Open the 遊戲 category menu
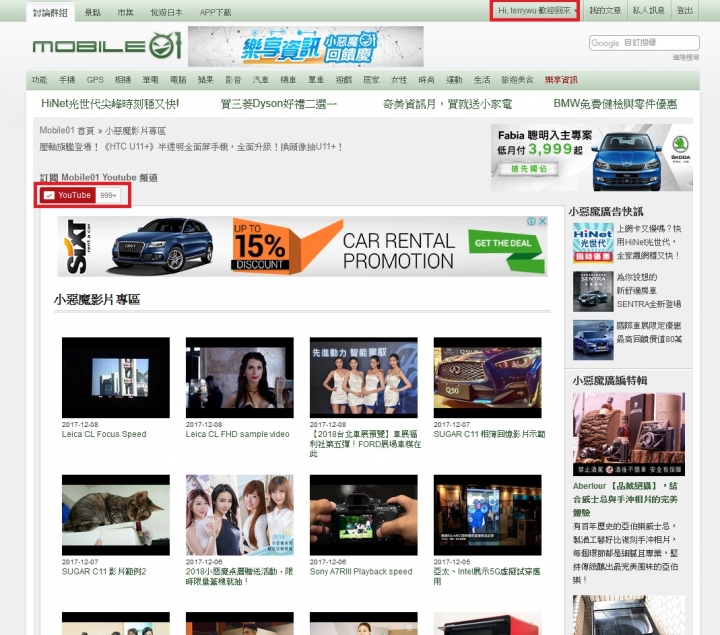 pyautogui.click(x=343, y=80)
